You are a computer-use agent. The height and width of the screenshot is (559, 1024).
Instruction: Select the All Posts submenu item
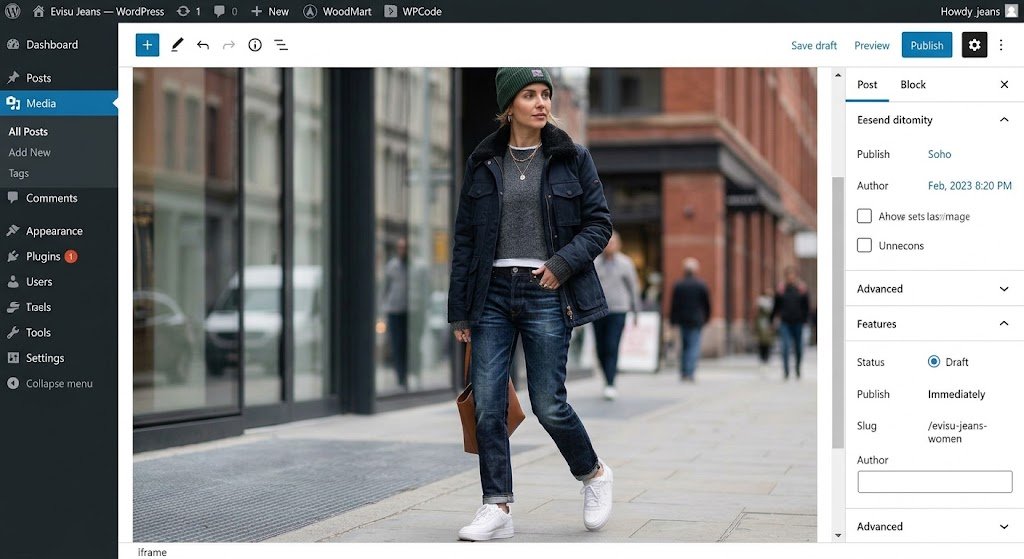28,131
